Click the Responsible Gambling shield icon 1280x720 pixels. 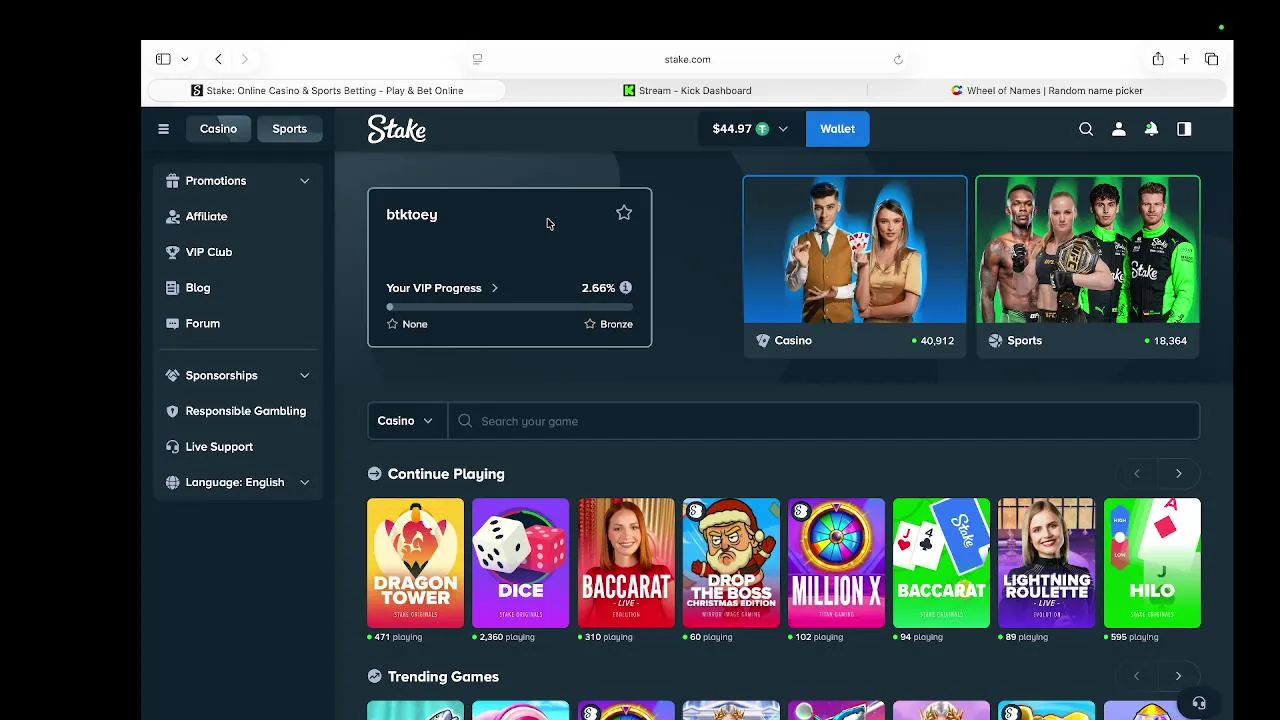point(172,411)
